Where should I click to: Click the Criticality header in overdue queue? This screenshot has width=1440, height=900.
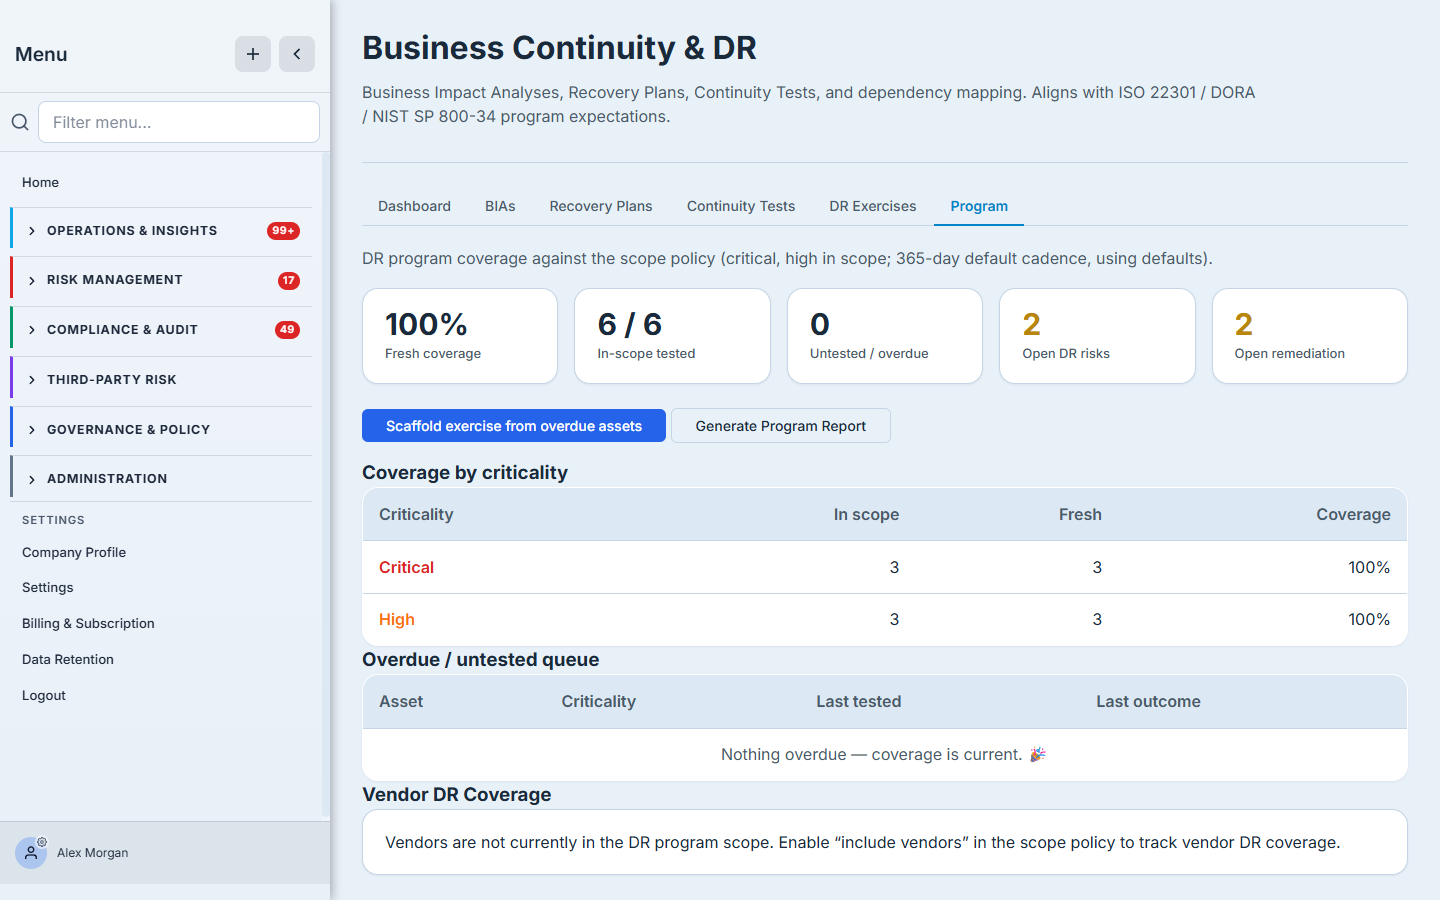[598, 702]
